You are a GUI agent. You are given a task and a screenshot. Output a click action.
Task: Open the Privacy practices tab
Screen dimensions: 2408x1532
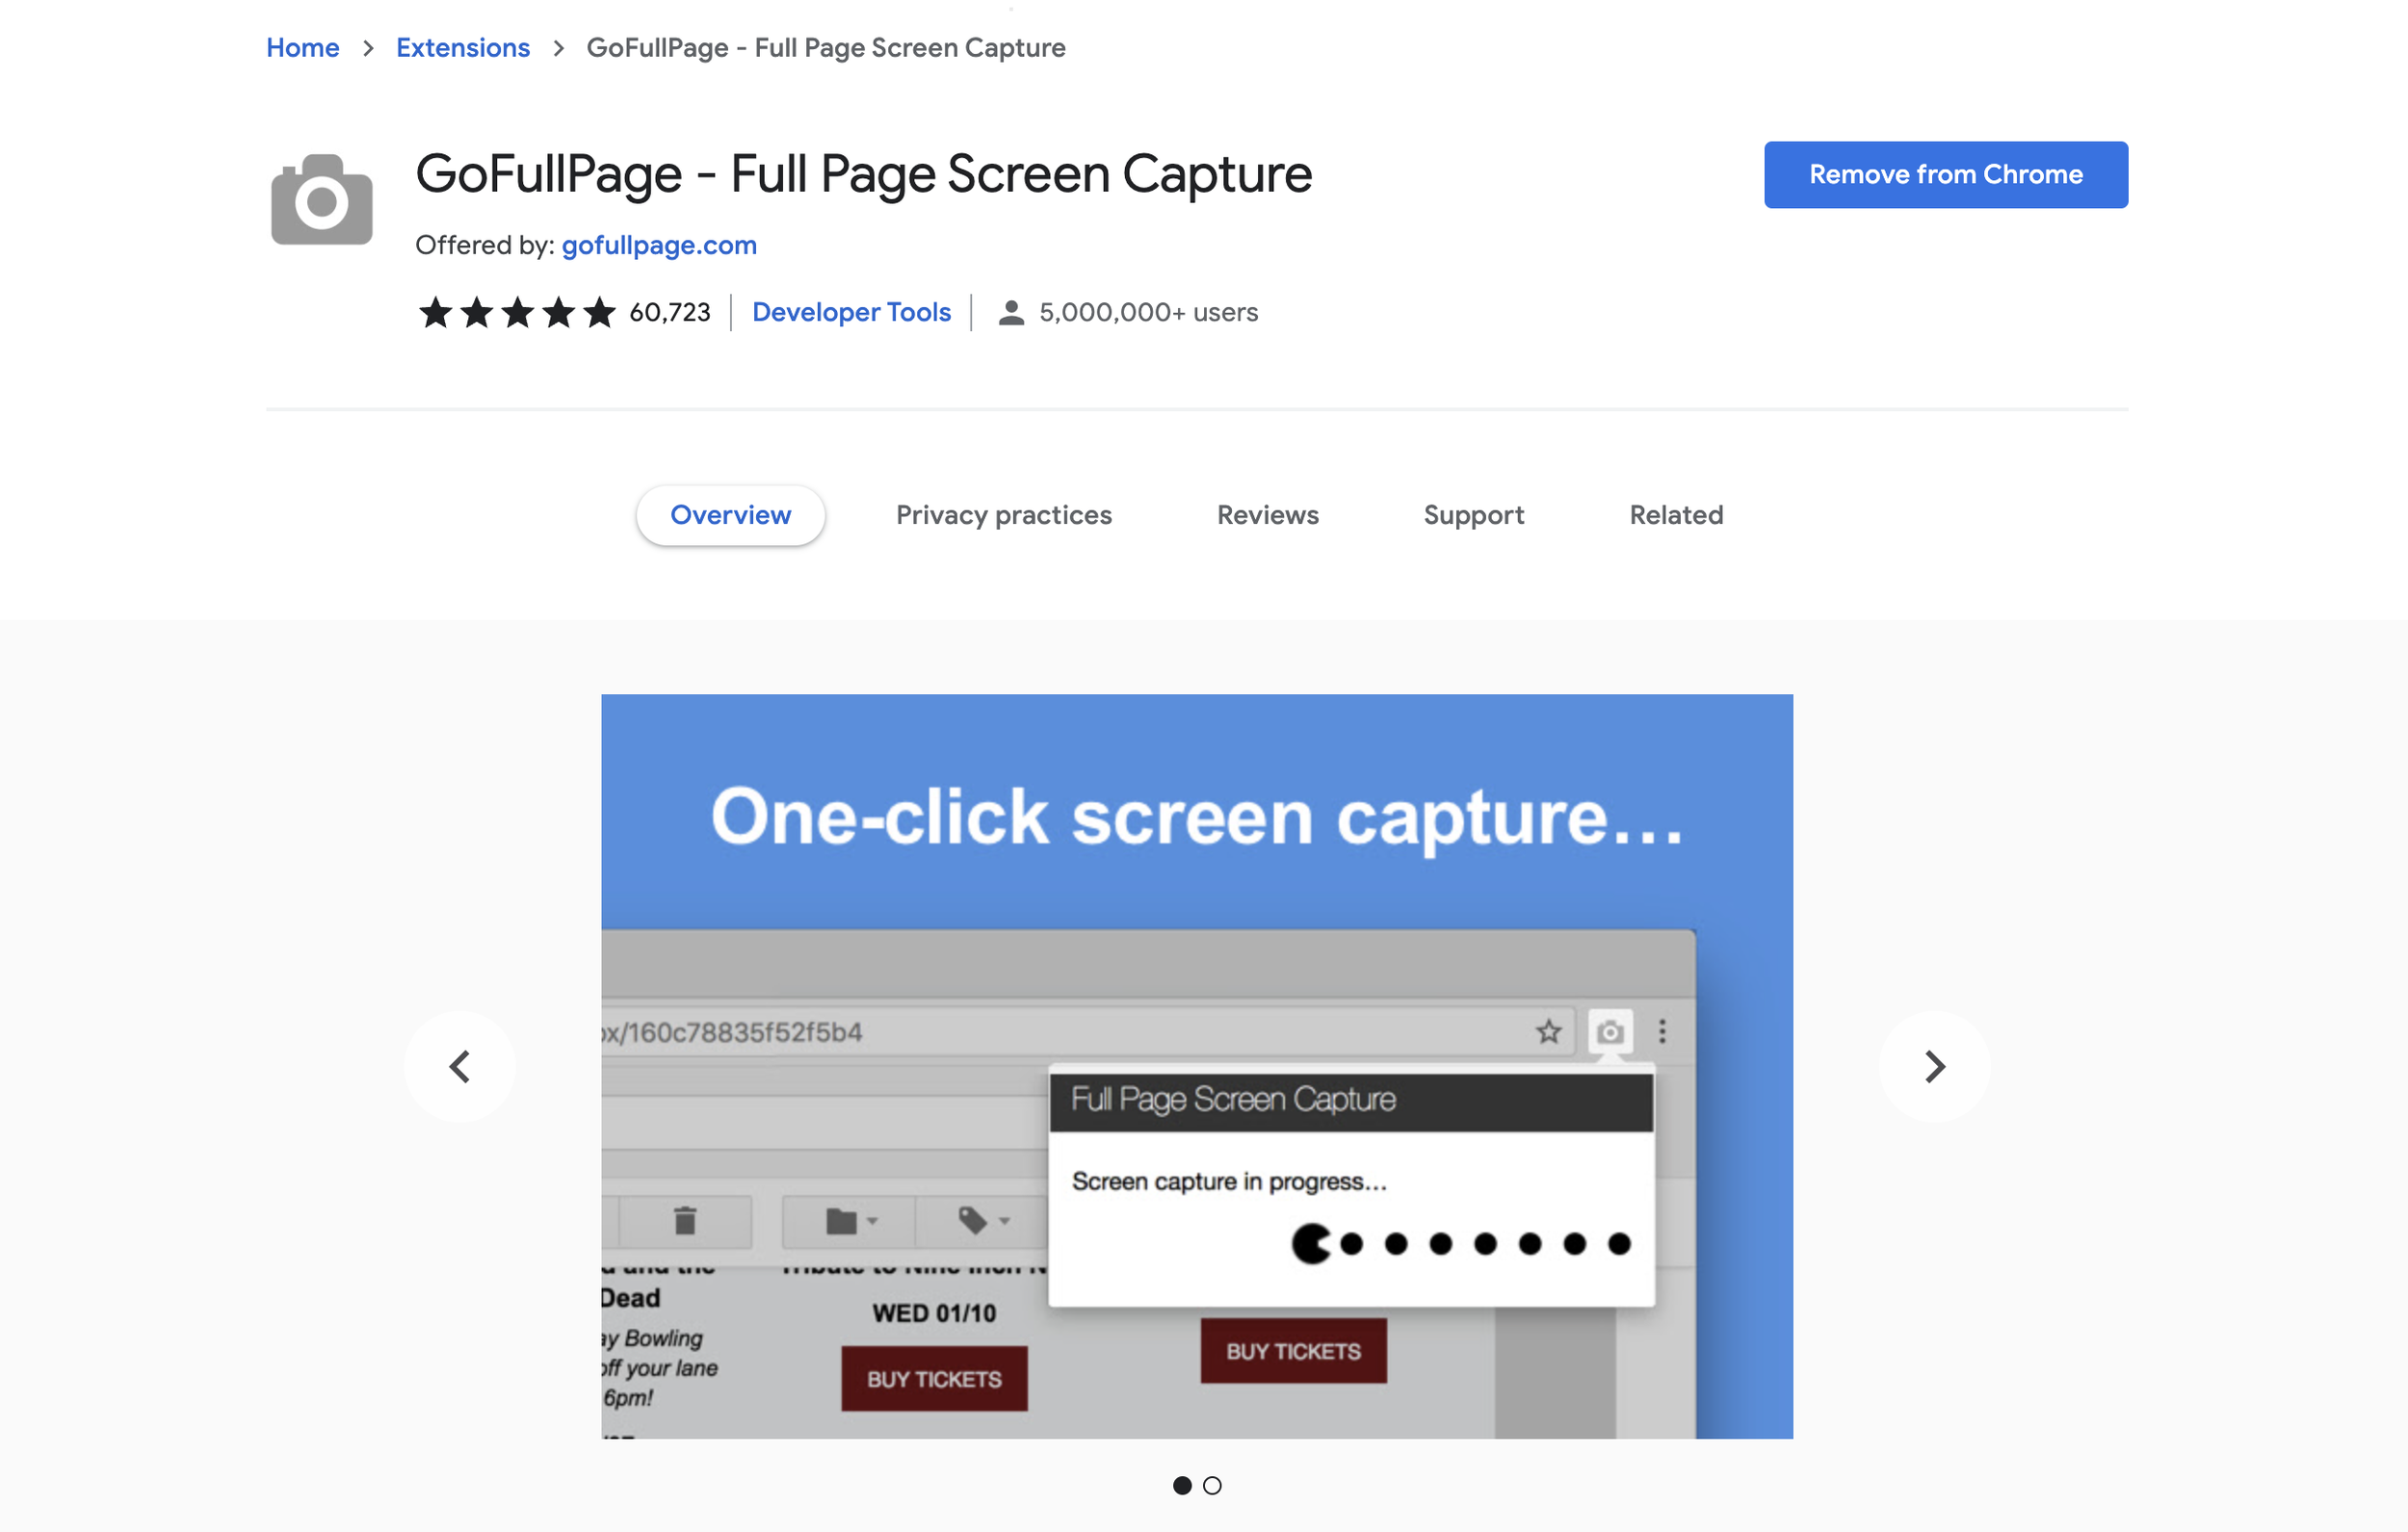pos(1003,515)
